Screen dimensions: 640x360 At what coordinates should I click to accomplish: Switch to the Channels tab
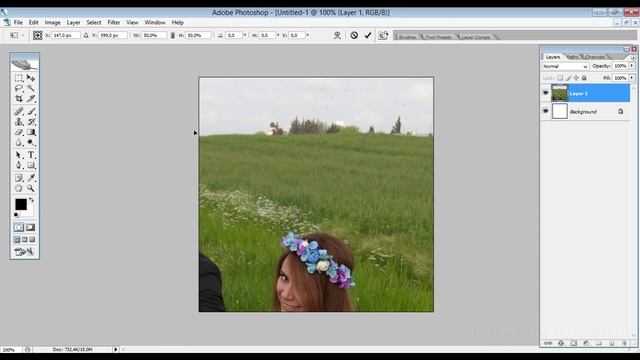(x=595, y=57)
